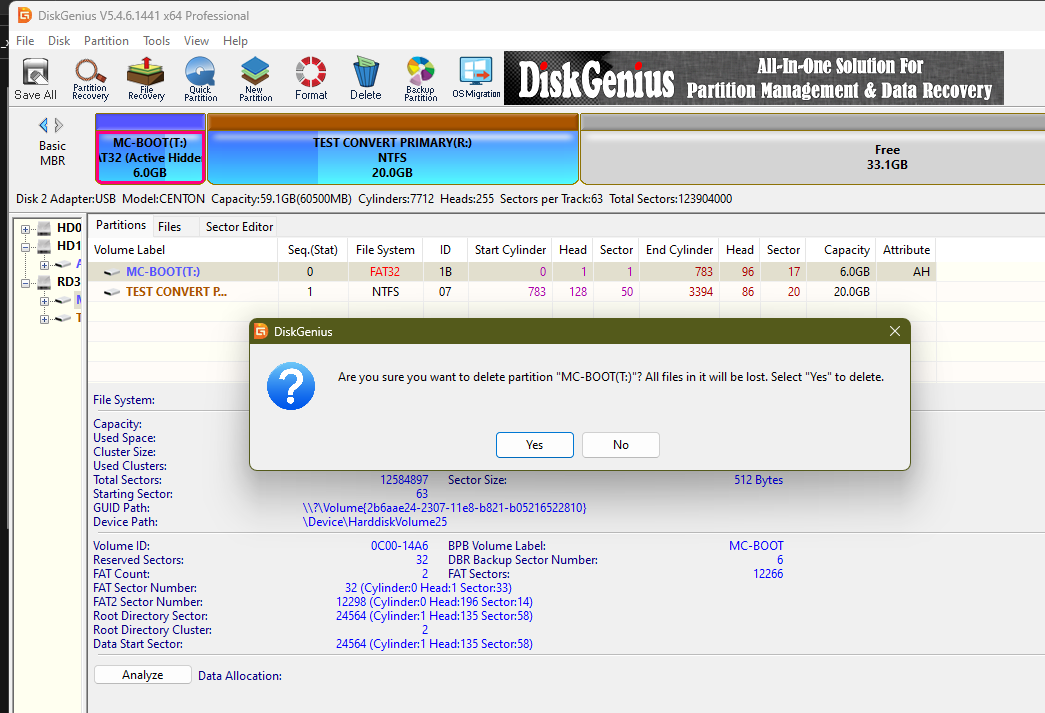This screenshot has height=713, width=1045.
Task: Switch to the Partitions tab
Action: click(121, 225)
